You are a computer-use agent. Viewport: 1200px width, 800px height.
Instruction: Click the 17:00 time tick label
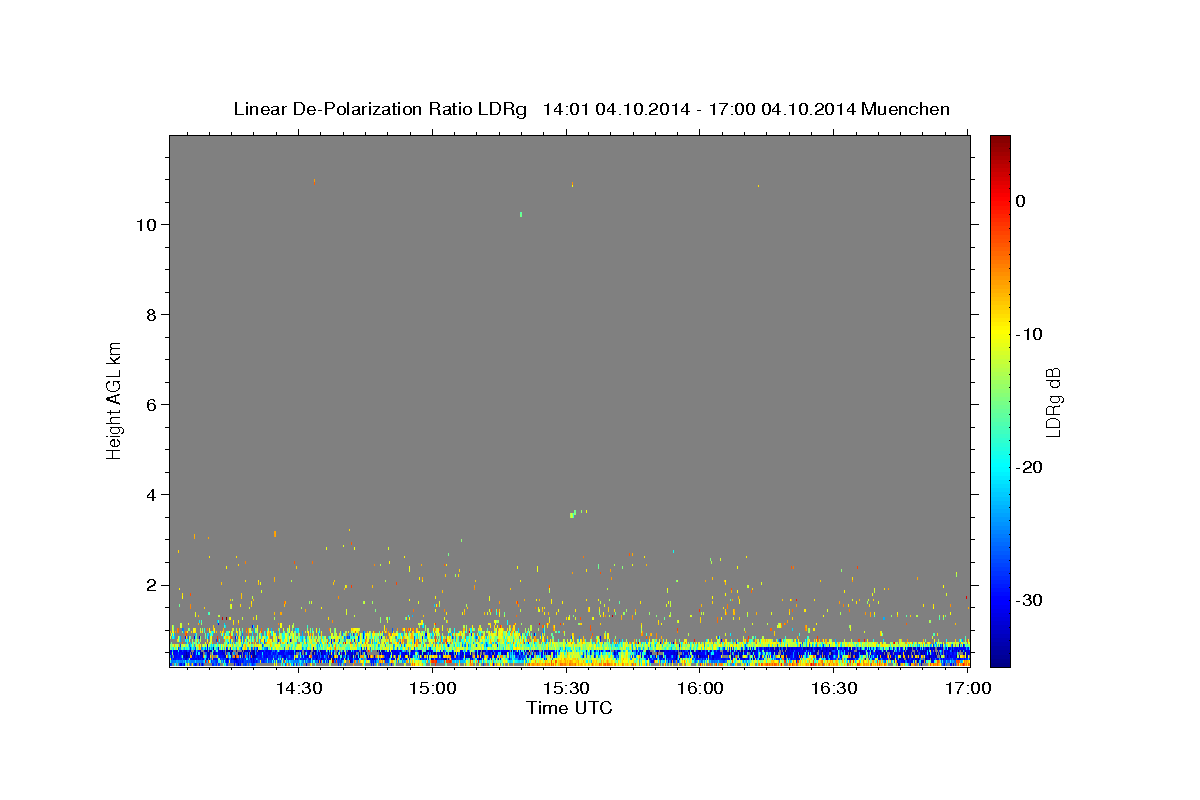(x=968, y=688)
